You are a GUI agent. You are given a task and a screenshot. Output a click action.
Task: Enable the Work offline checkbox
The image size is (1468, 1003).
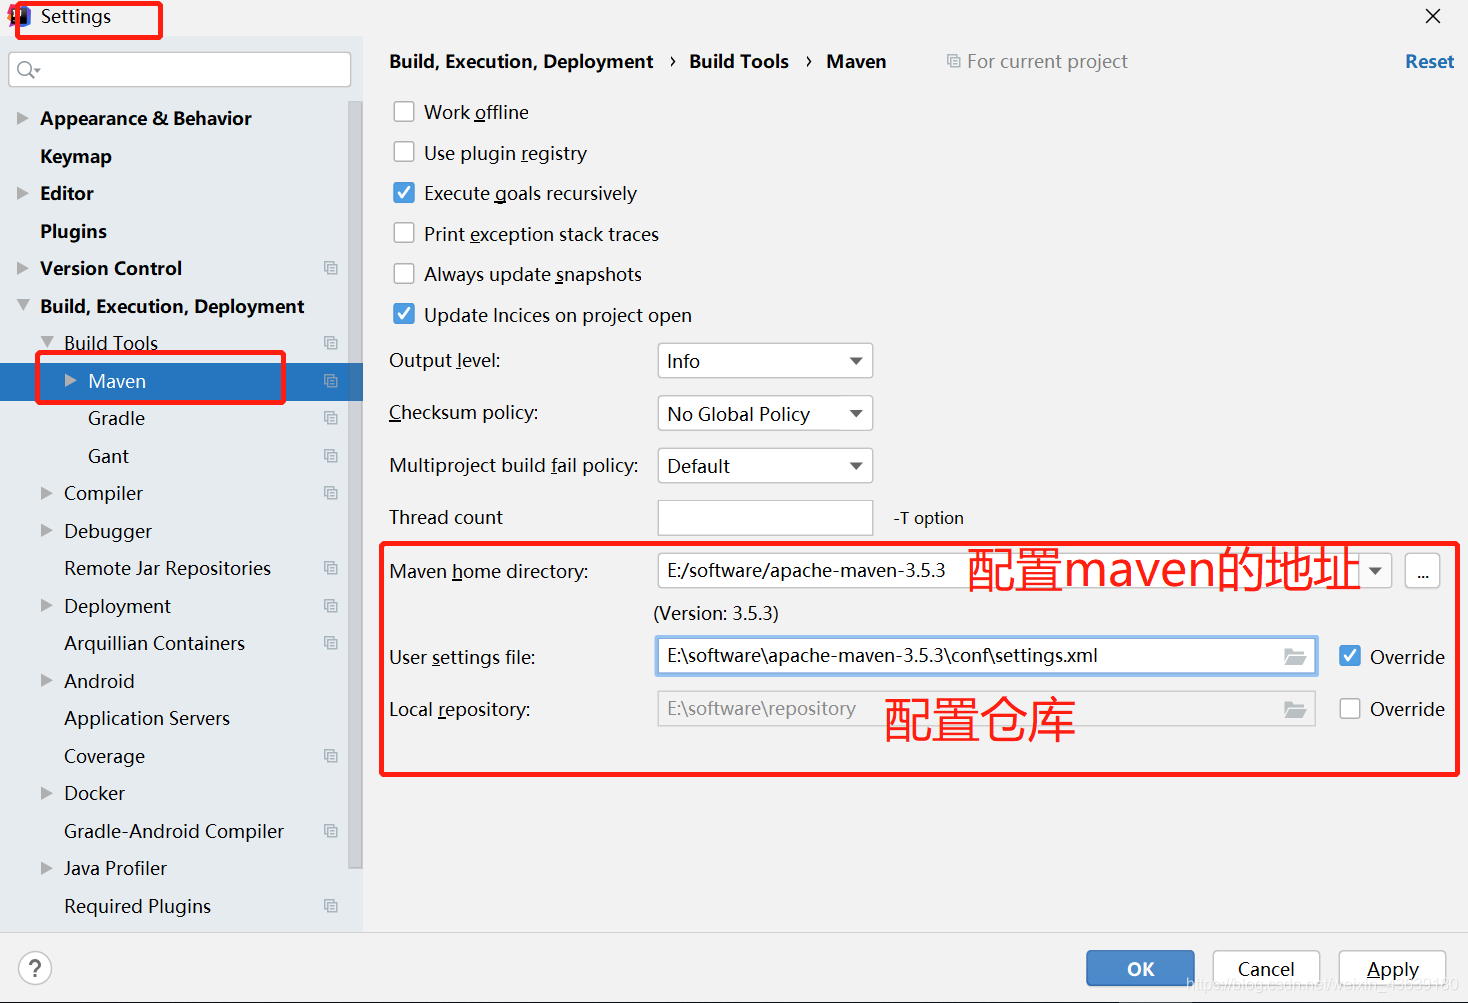[404, 111]
